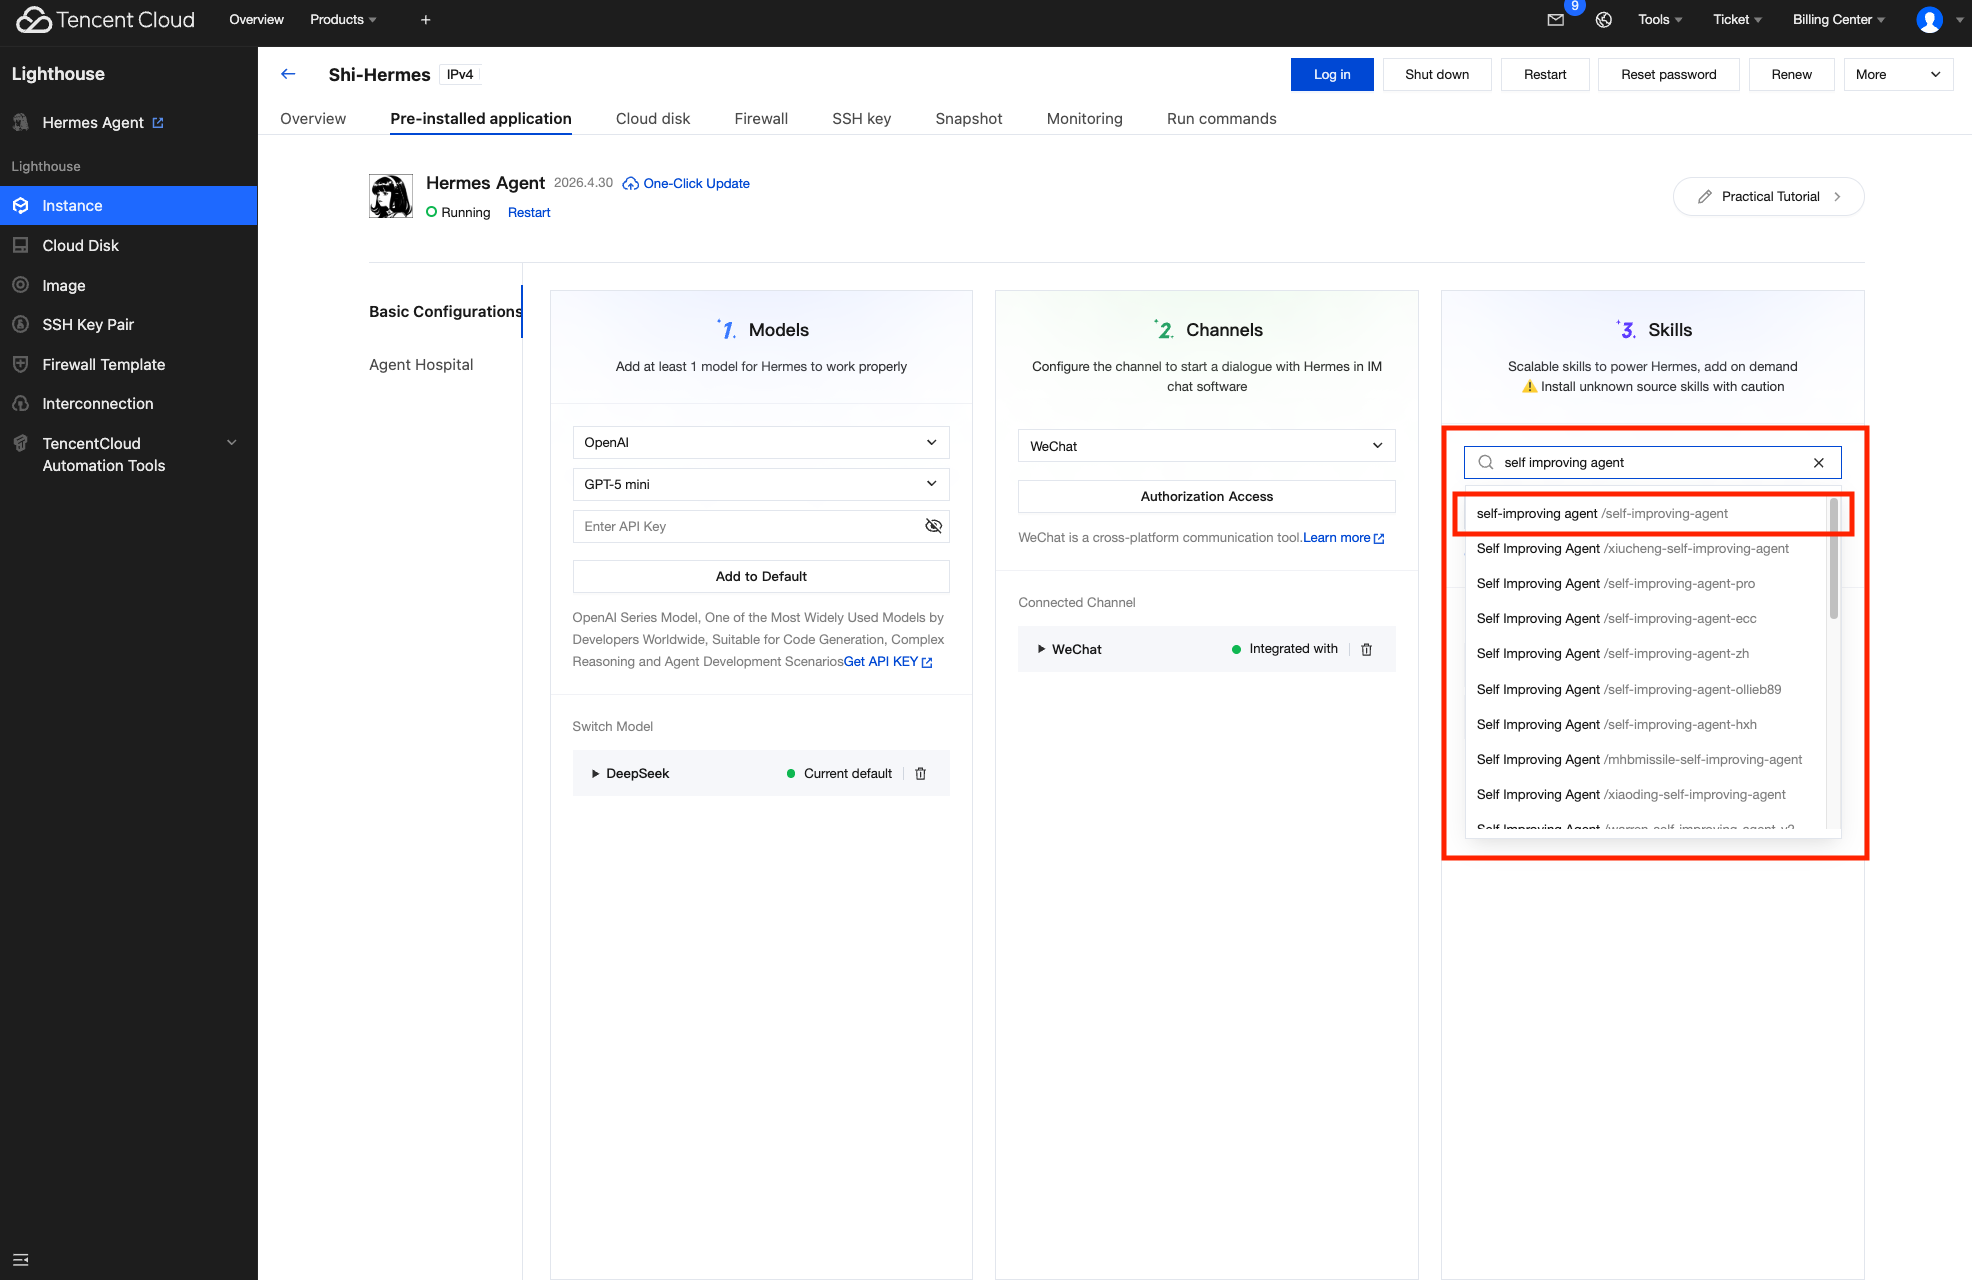Delete the WeChat channel trash icon
This screenshot has height=1280, width=1972.
tap(1367, 649)
